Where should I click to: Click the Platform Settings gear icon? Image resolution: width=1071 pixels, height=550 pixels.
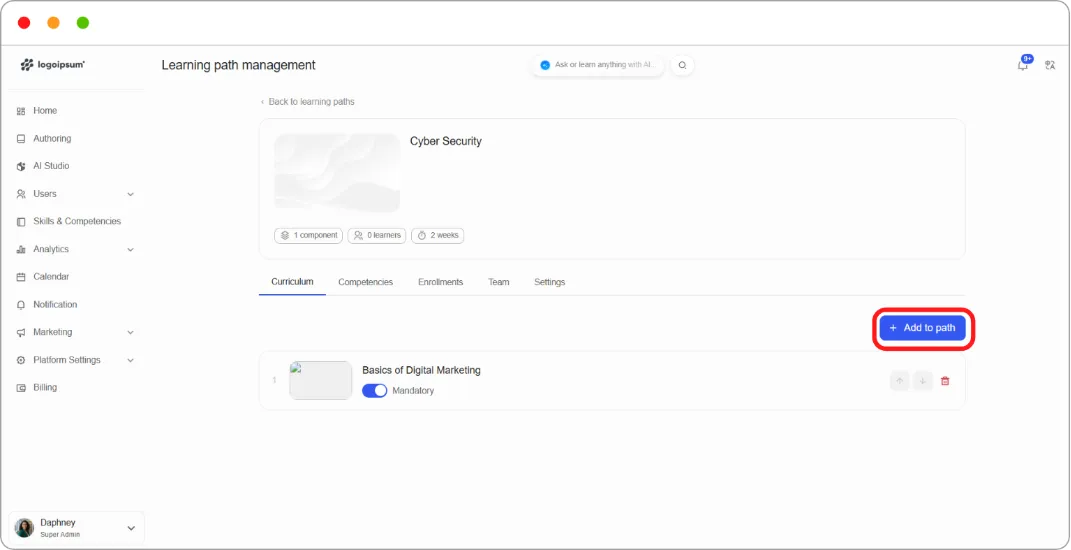tap(20, 360)
